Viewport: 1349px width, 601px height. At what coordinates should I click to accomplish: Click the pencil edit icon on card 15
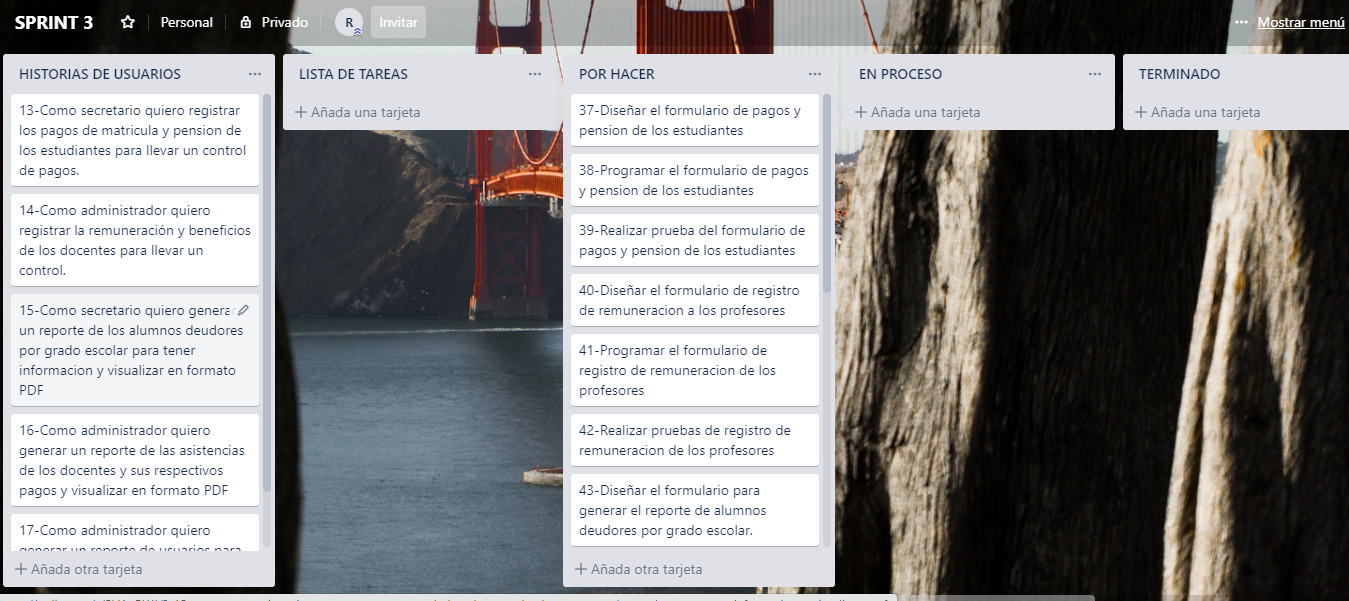click(x=243, y=310)
